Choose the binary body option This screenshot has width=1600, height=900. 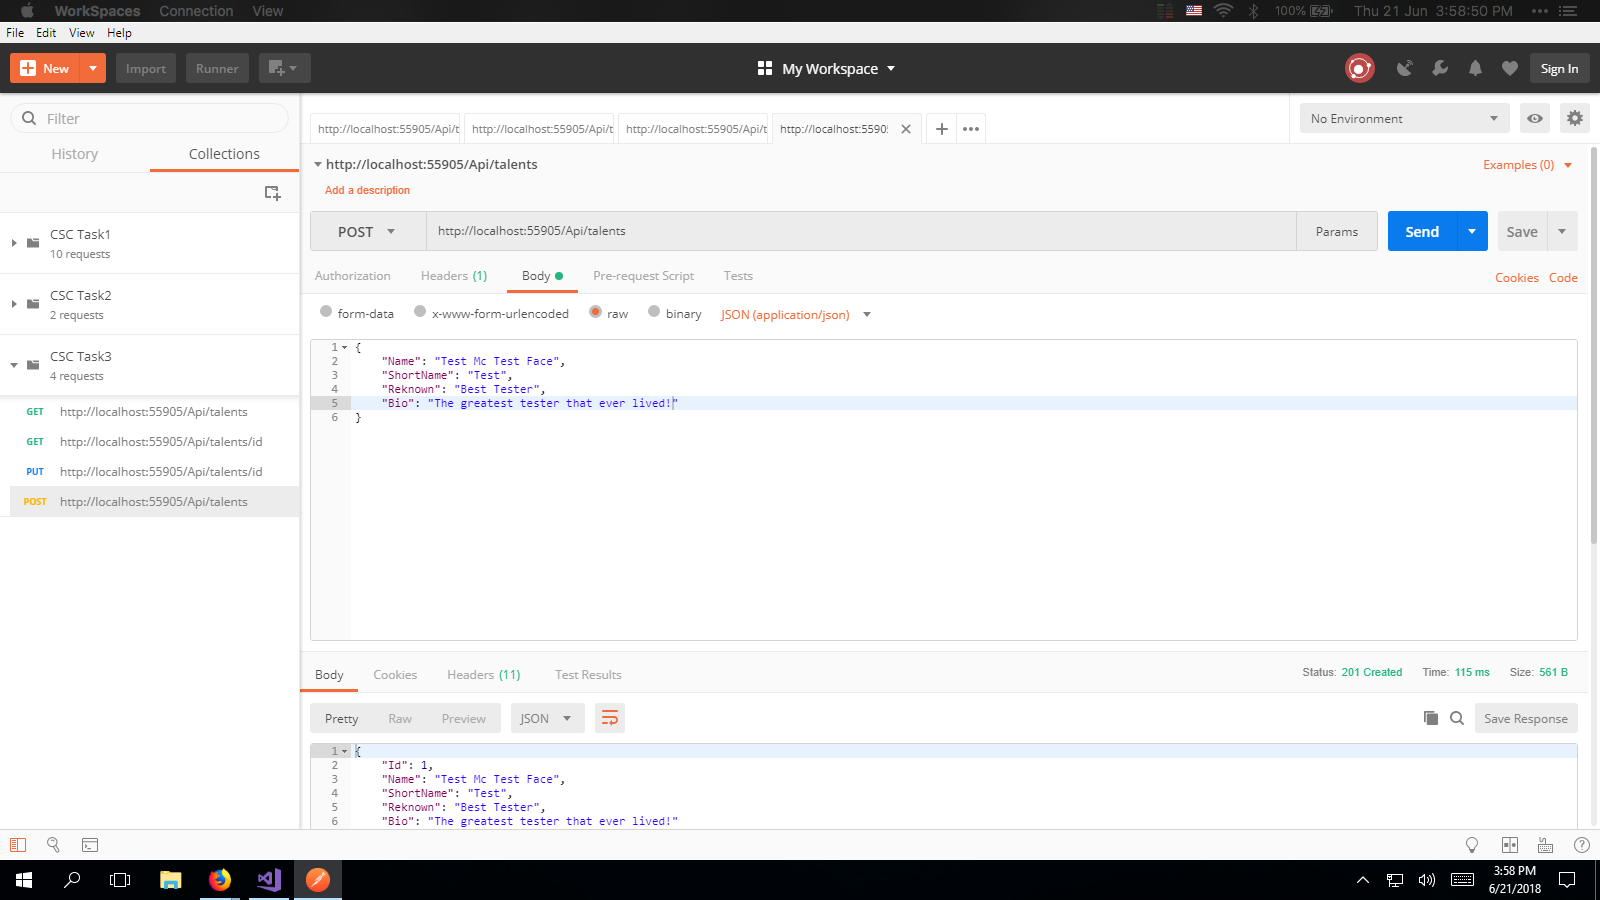[654, 312]
